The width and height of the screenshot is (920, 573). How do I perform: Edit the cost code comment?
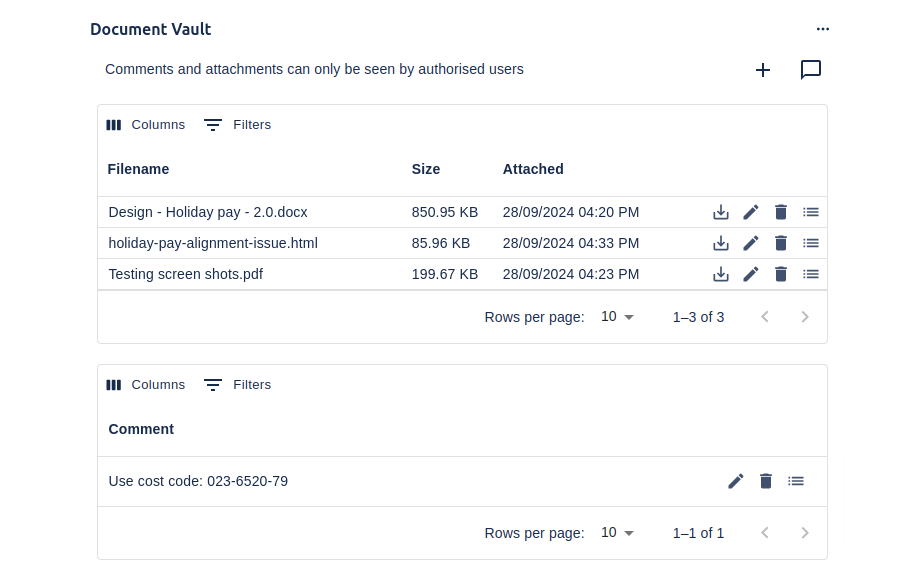736,482
